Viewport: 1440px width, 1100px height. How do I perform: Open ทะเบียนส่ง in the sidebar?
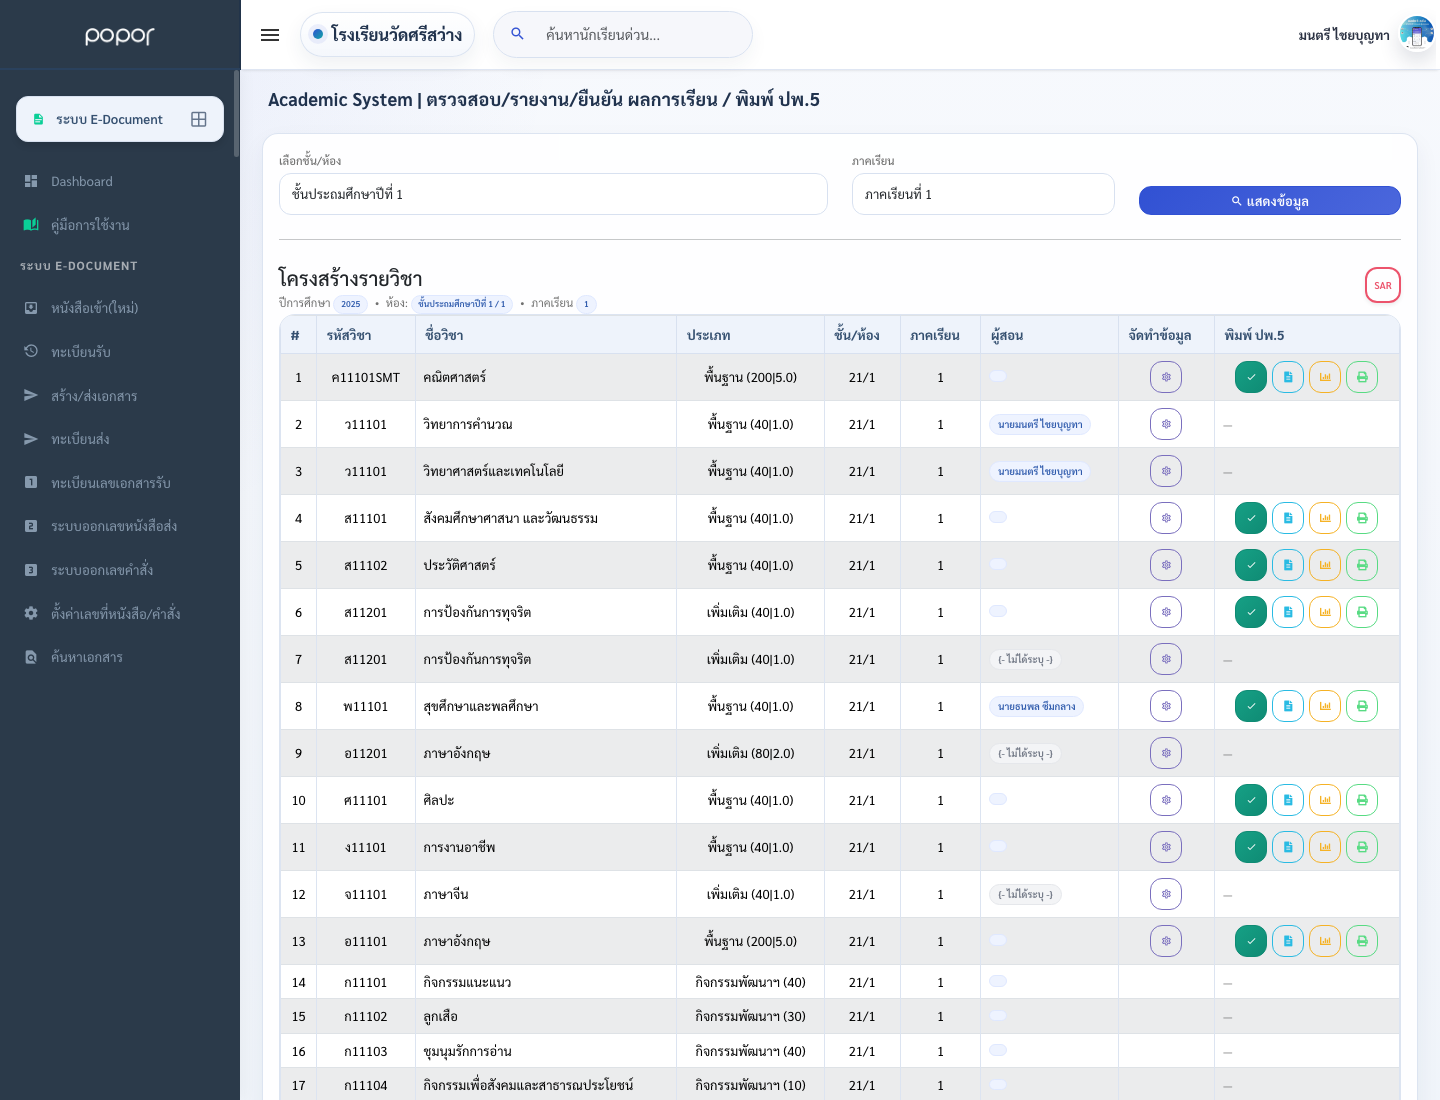click(120, 439)
